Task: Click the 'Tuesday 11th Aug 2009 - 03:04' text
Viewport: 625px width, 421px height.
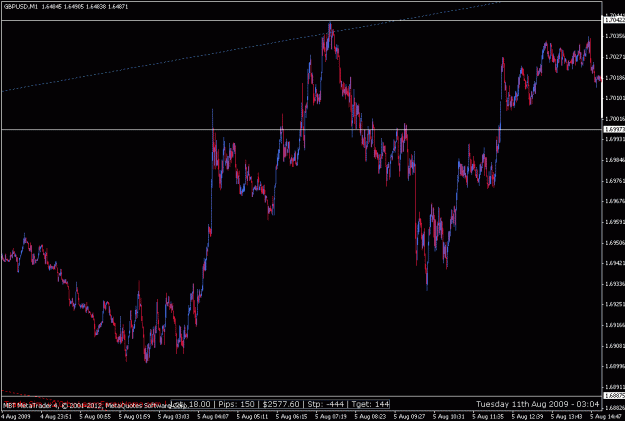Action: pos(537,404)
